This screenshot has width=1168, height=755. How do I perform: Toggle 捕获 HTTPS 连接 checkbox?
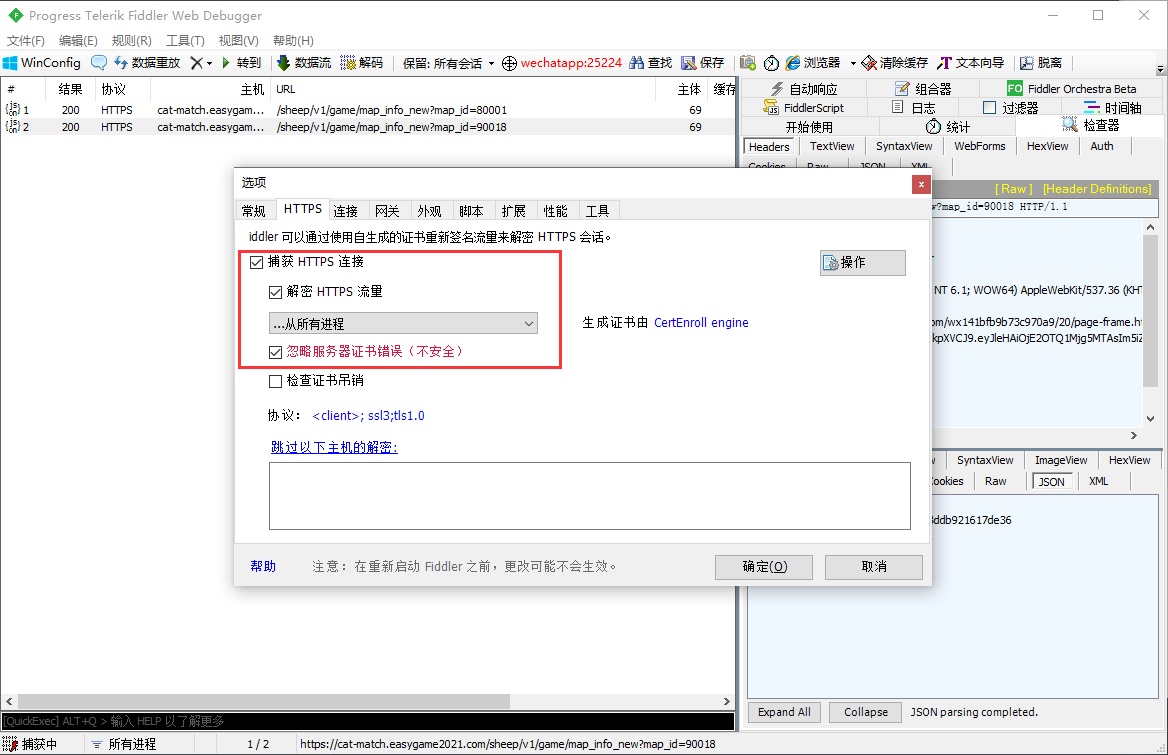pyautogui.click(x=256, y=262)
